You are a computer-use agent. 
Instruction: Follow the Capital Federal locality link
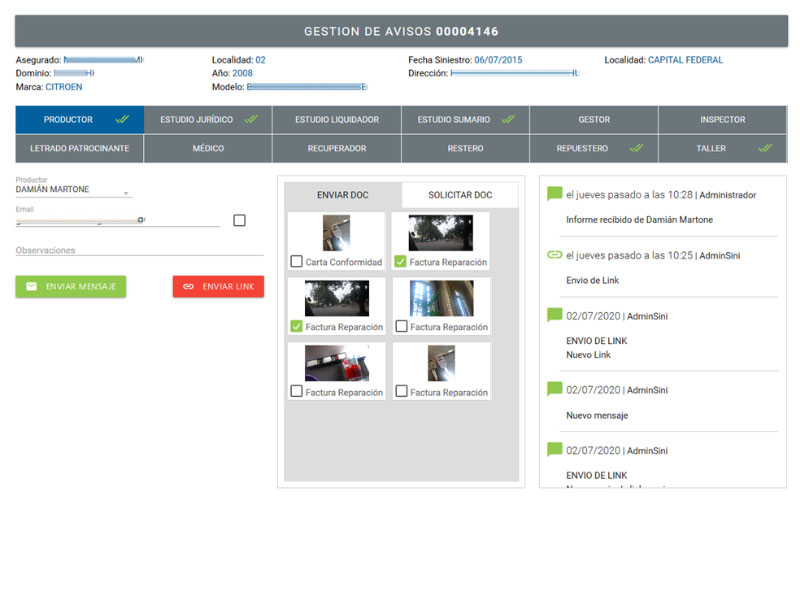click(685, 60)
